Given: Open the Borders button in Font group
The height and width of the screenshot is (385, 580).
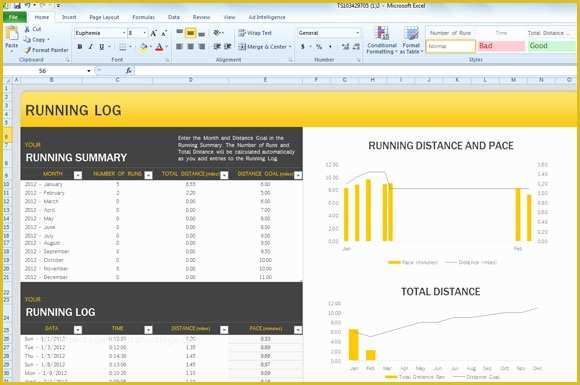Looking at the screenshot, I should click(122, 47).
